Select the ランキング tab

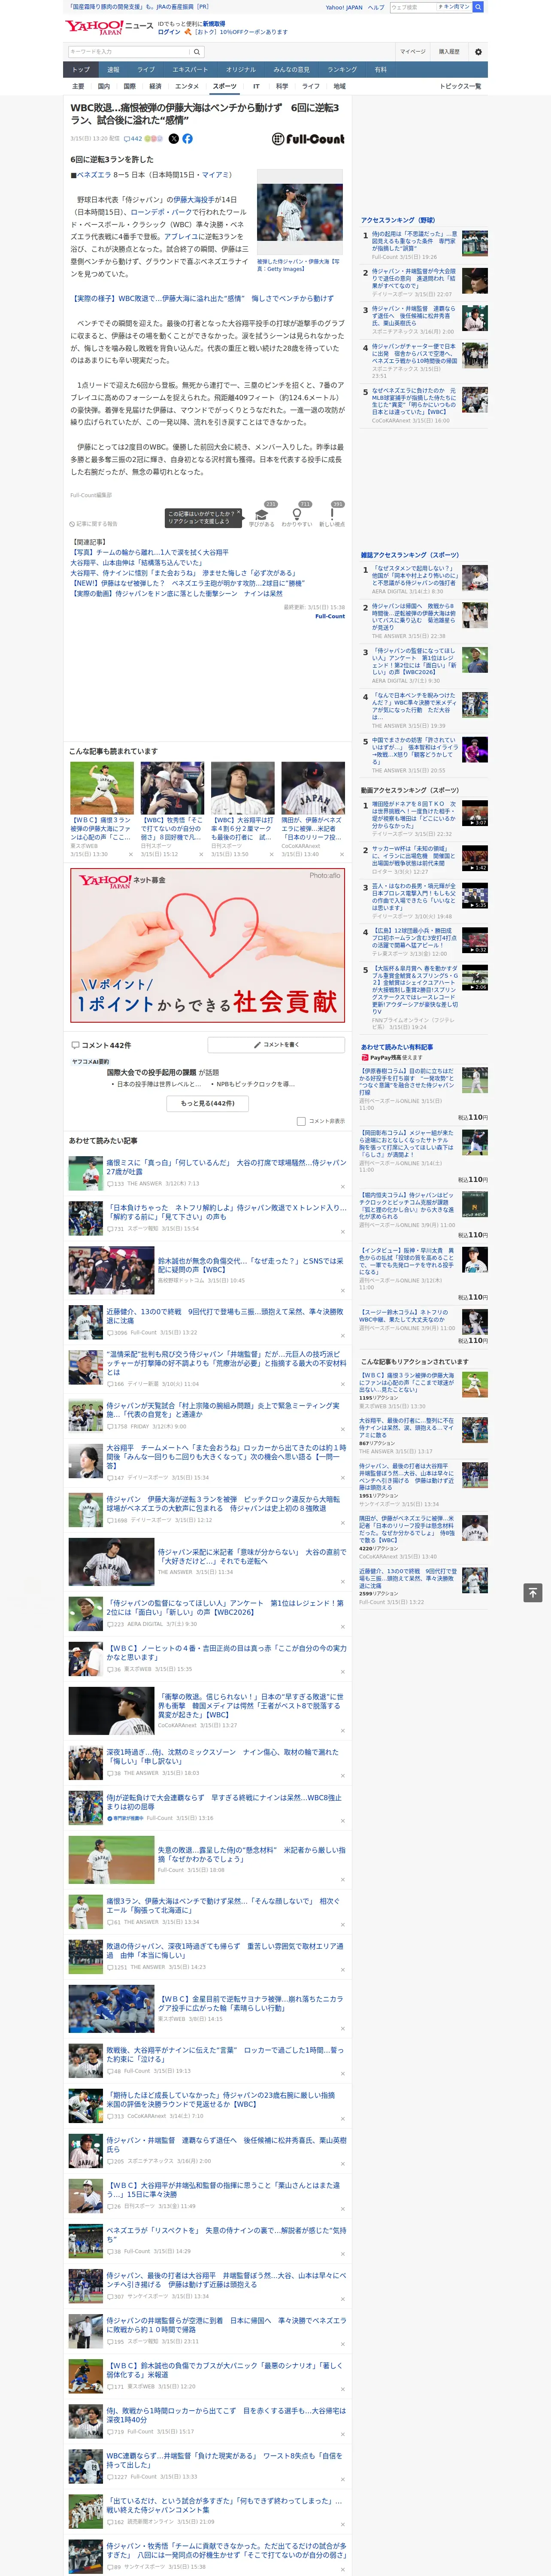click(342, 70)
